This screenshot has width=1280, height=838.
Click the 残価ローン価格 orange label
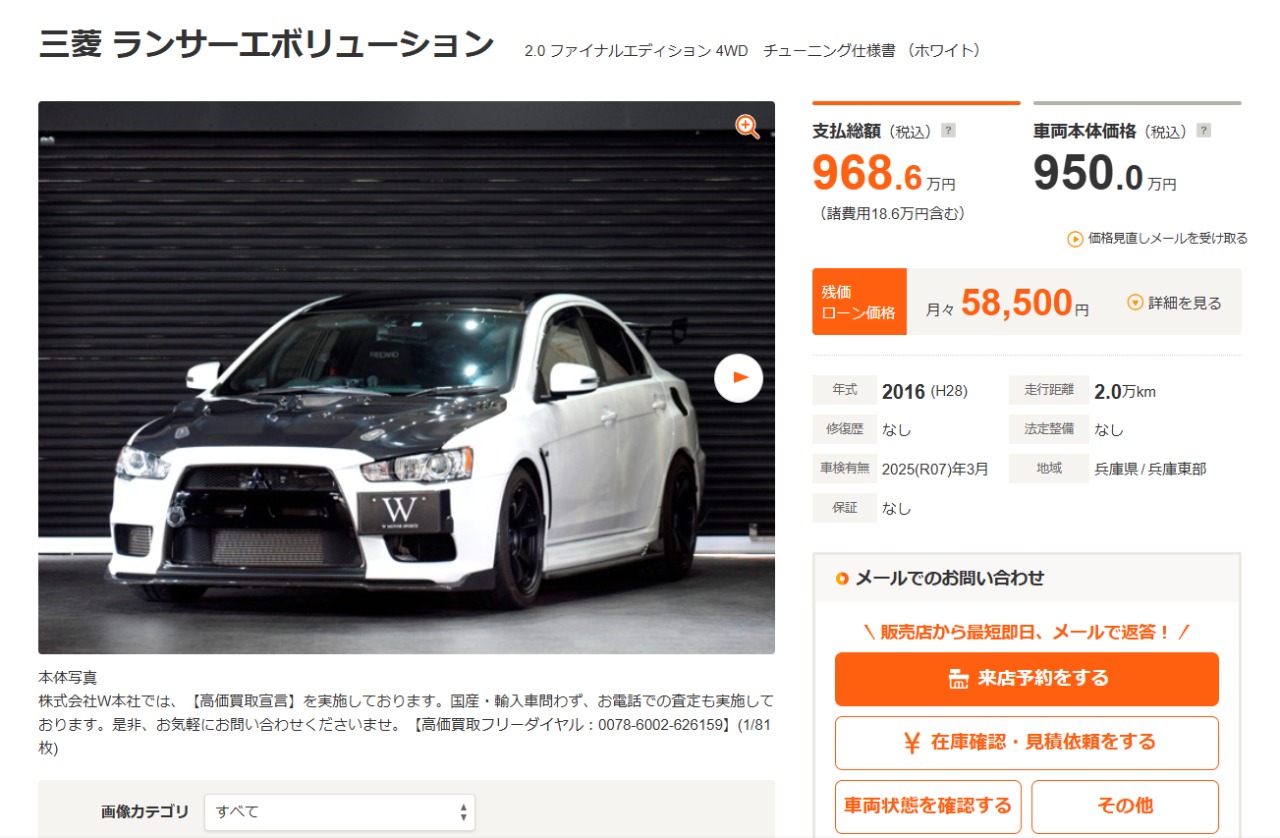[859, 302]
